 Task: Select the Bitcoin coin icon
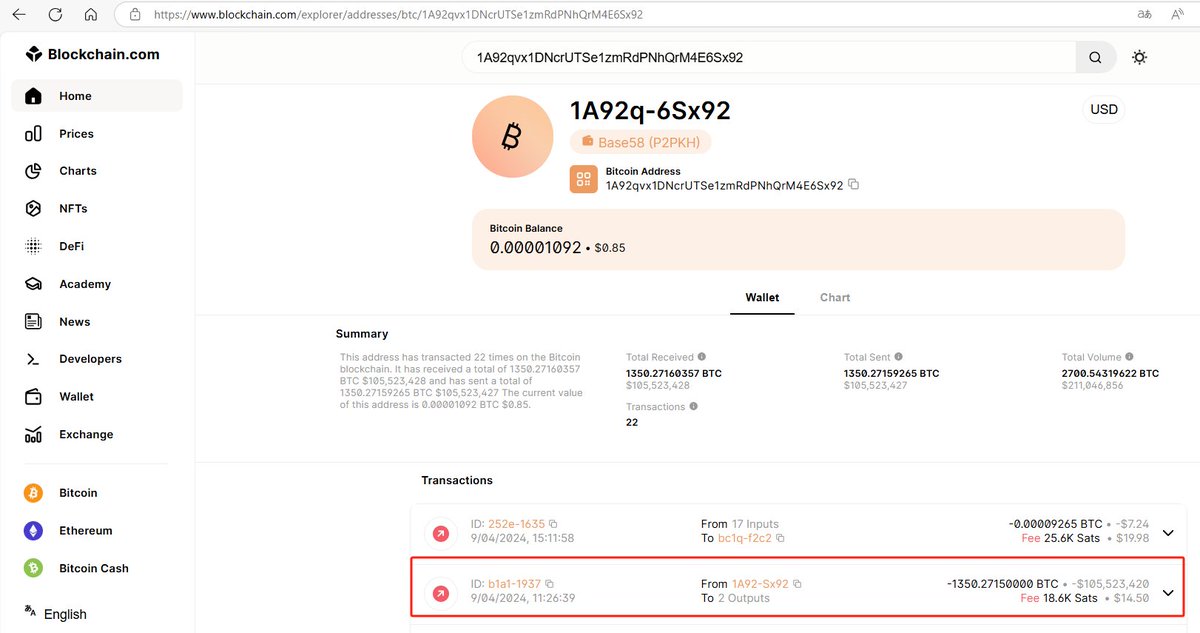(x=33, y=493)
